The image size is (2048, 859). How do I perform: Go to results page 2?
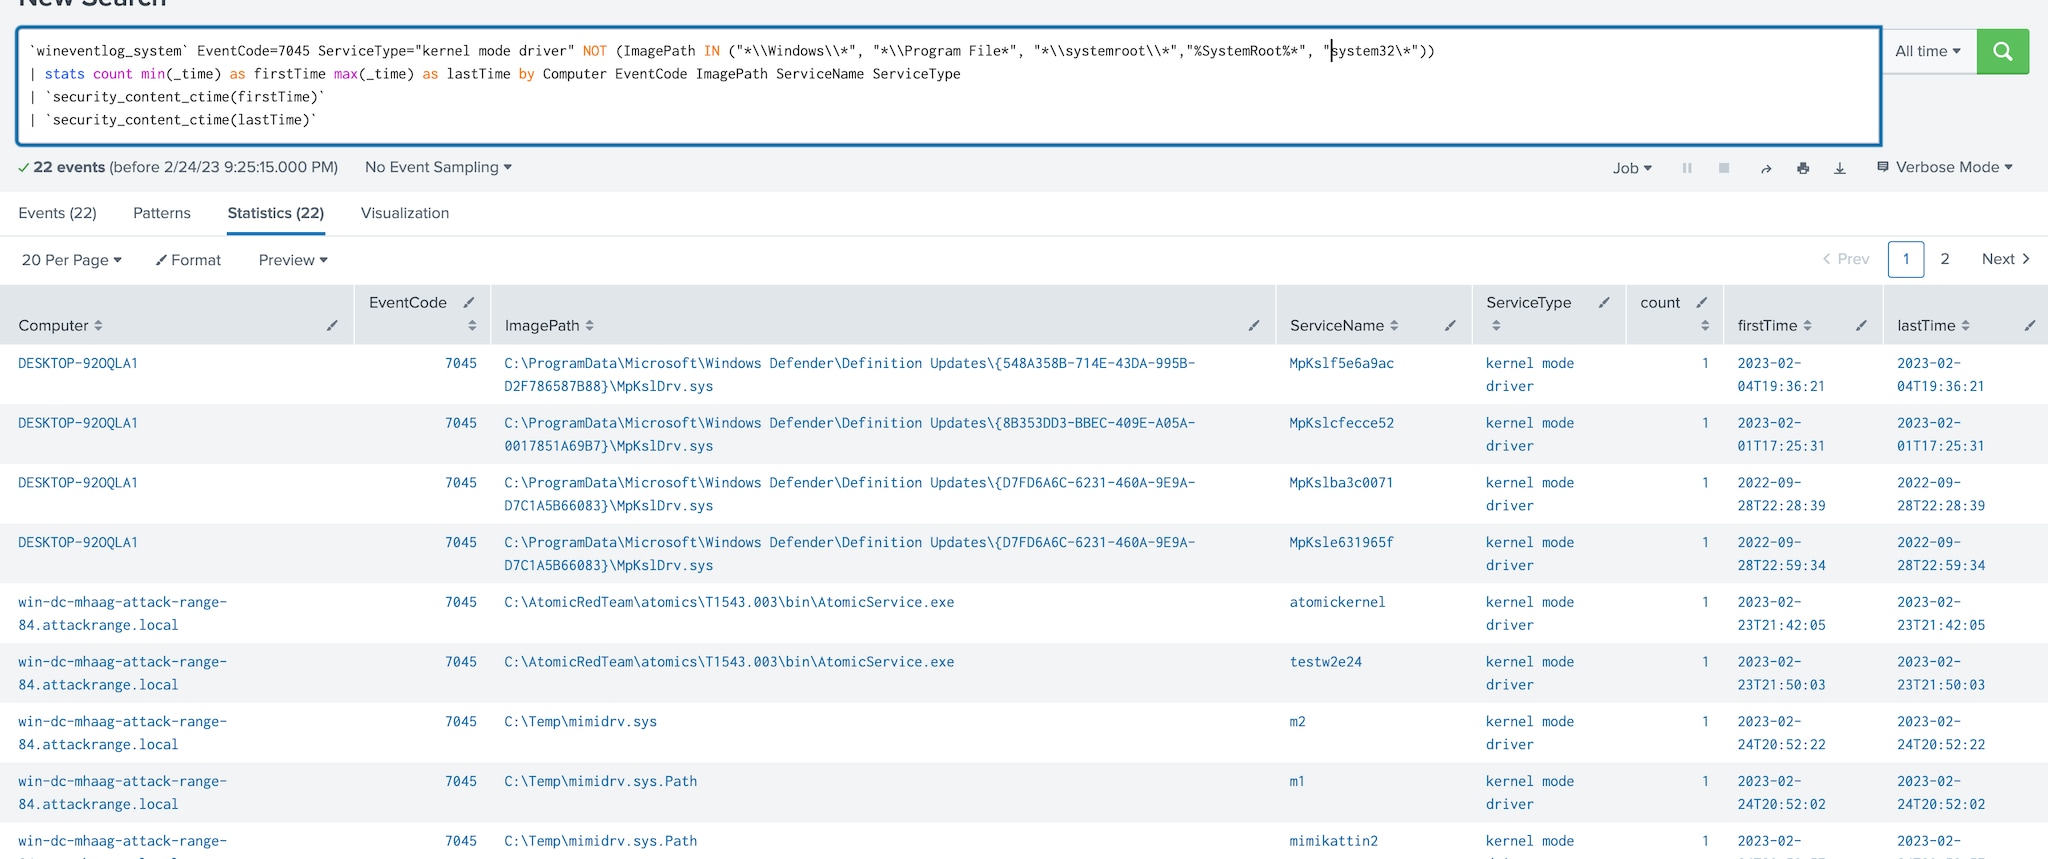coord(1945,259)
